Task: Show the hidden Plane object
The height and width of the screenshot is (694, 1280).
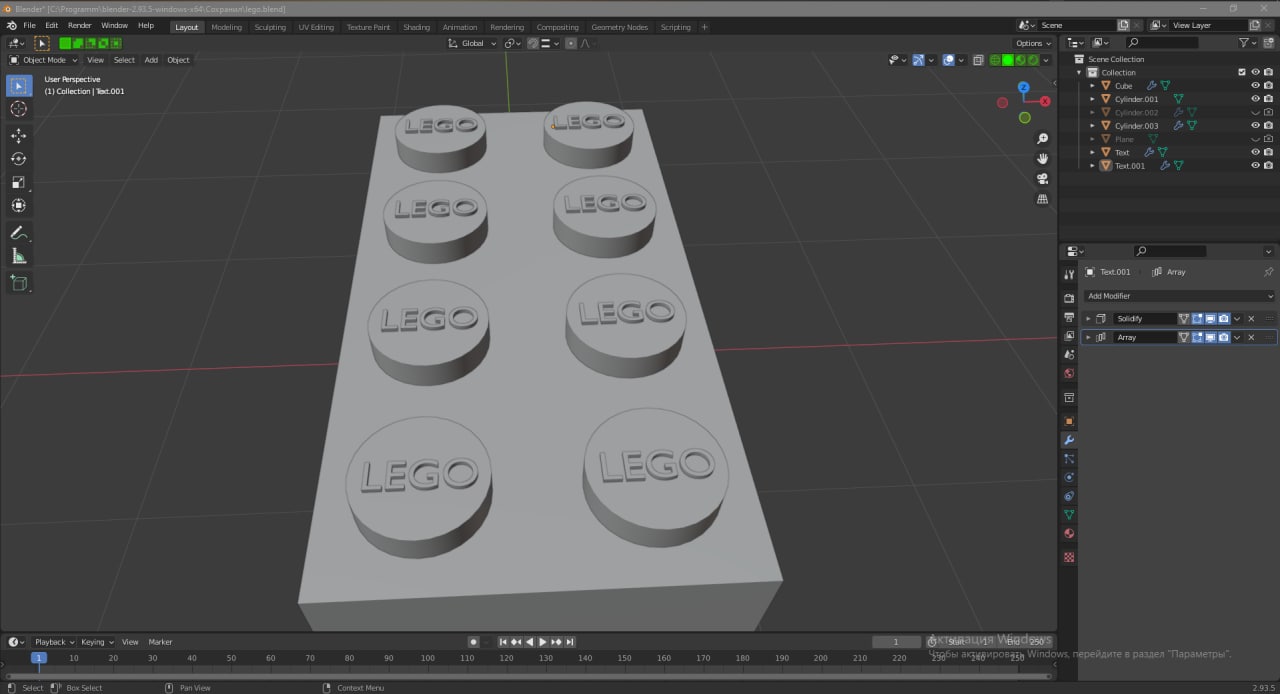Action: pyautogui.click(x=1255, y=139)
